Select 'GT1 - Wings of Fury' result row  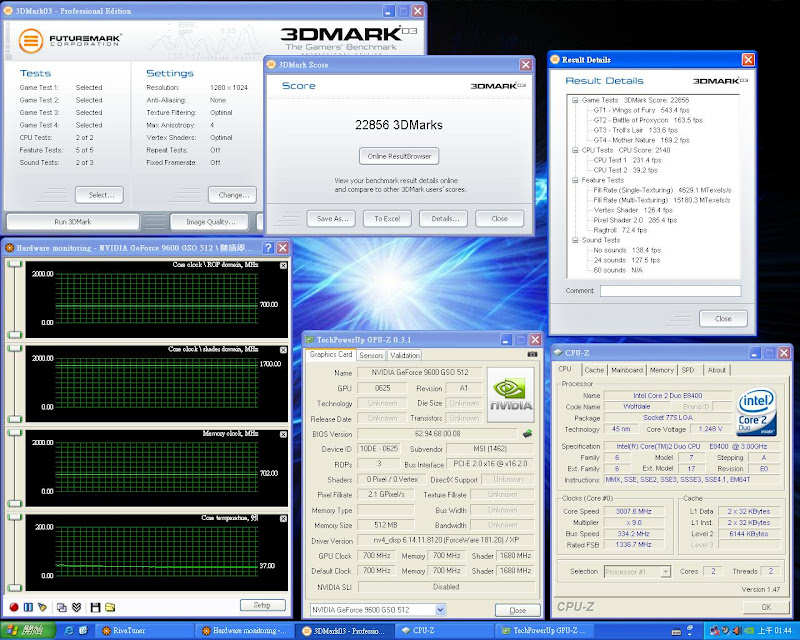[641, 110]
